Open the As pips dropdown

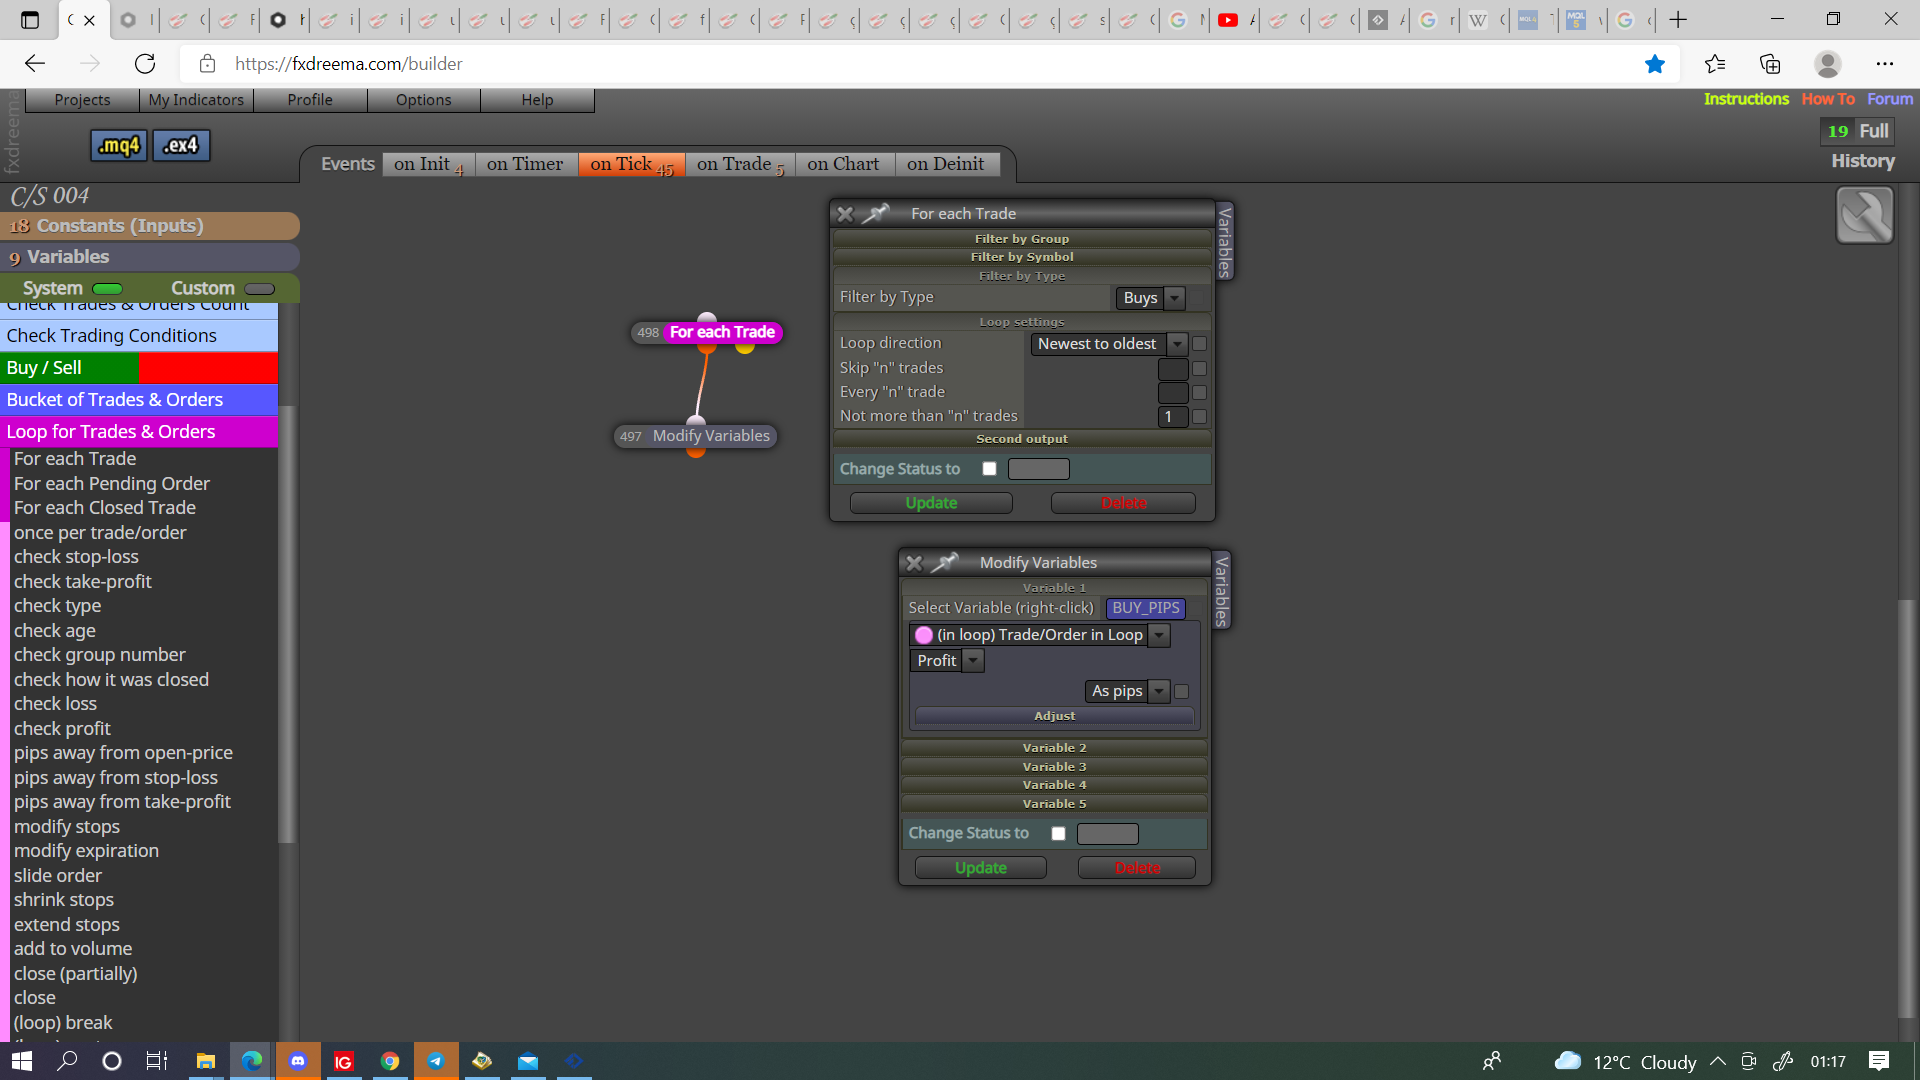1127,691
